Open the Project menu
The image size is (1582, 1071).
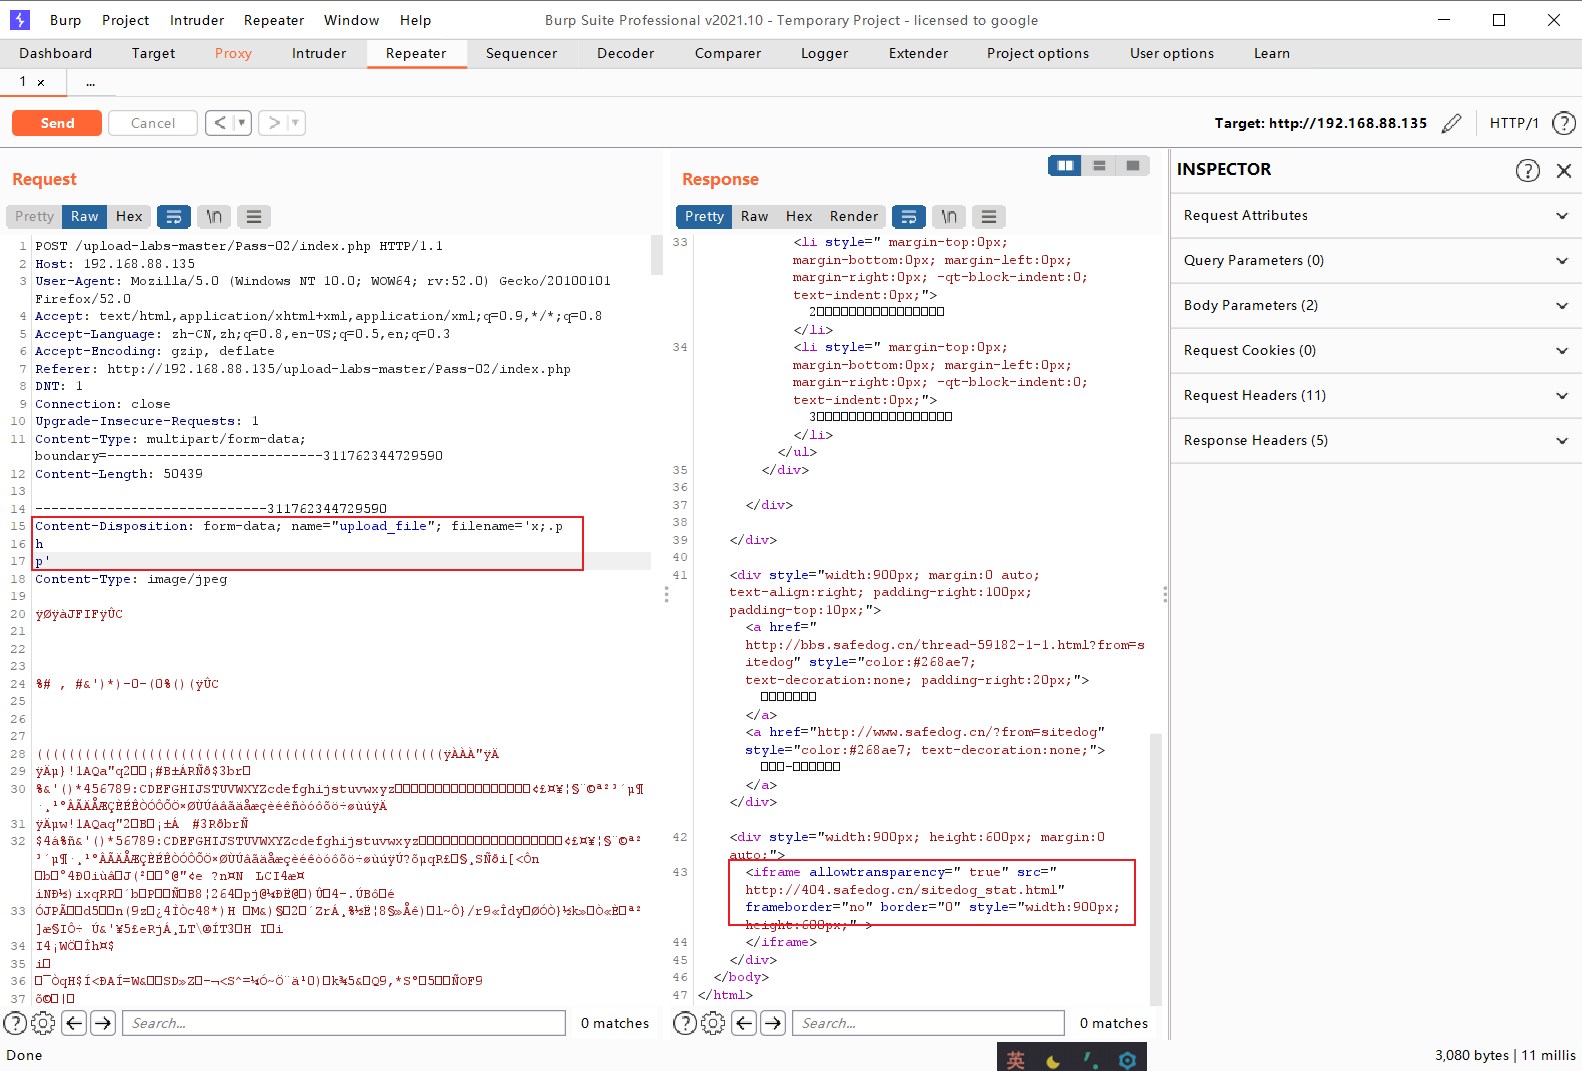click(x=125, y=20)
